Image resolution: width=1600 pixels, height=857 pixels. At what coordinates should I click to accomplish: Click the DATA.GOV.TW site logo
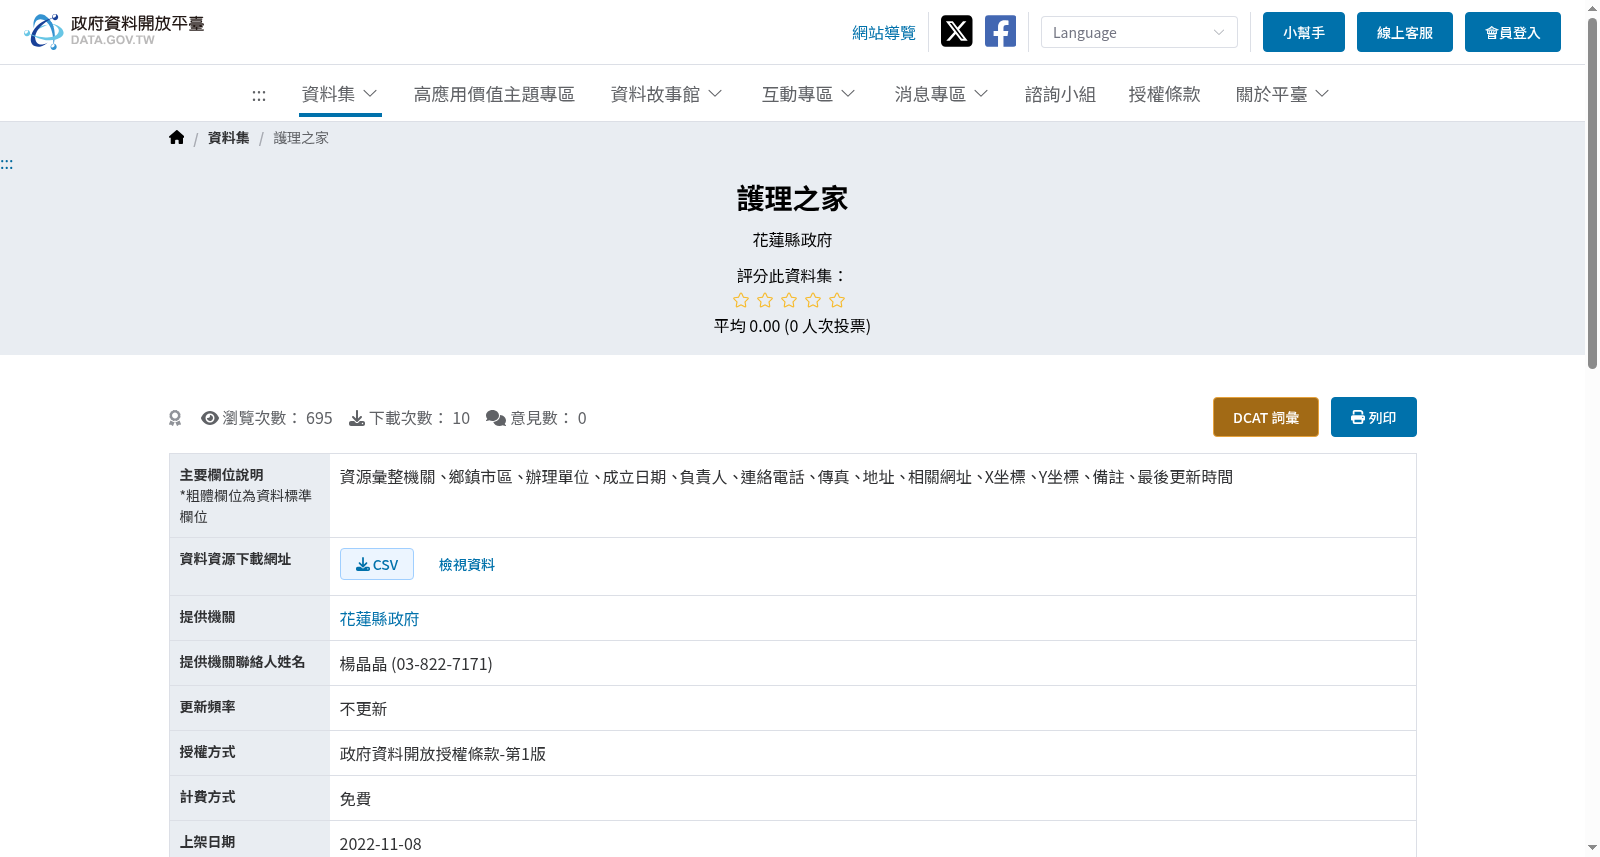coord(114,31)
